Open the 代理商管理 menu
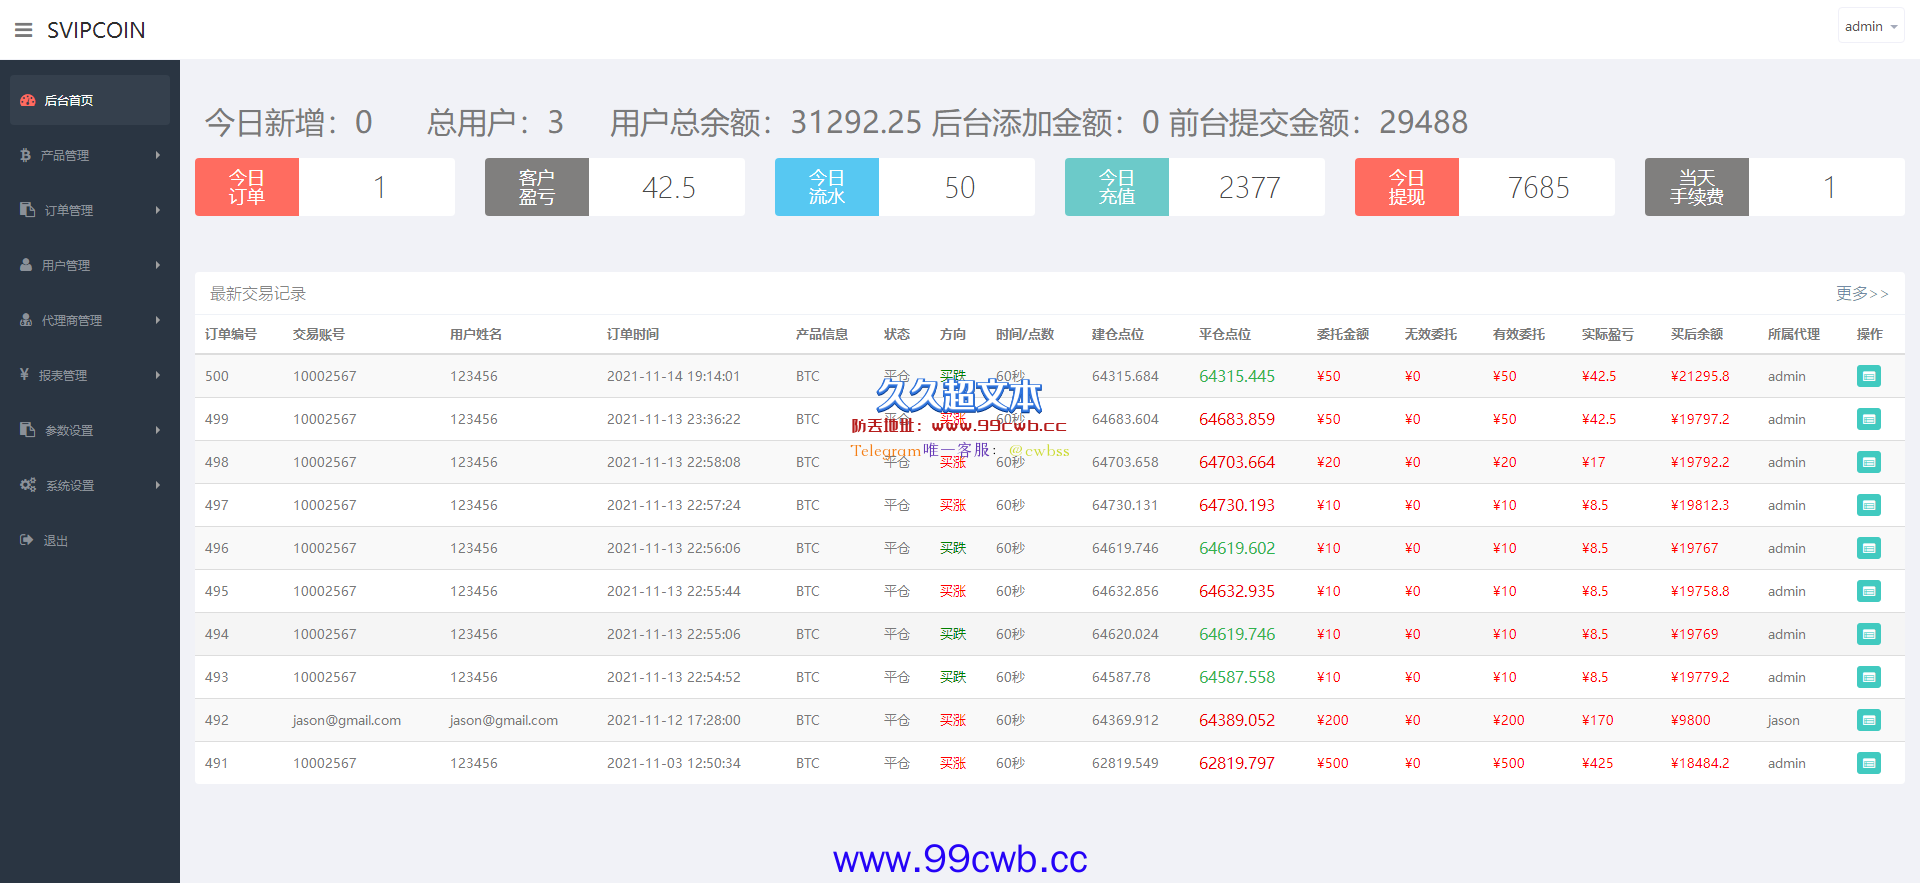This screenshot has width=1920, height=883. click(90, 320)
